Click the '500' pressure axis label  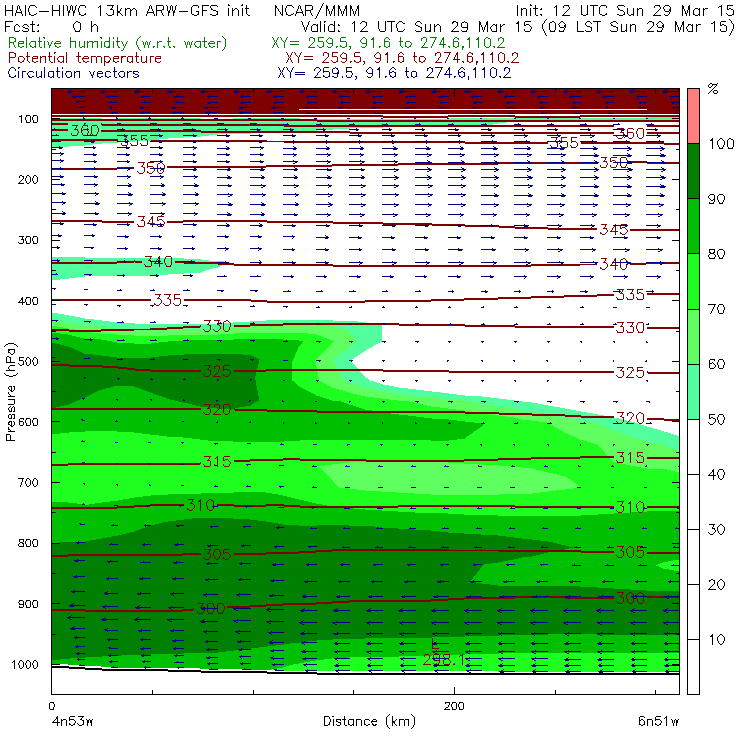(x=28, y=362)
